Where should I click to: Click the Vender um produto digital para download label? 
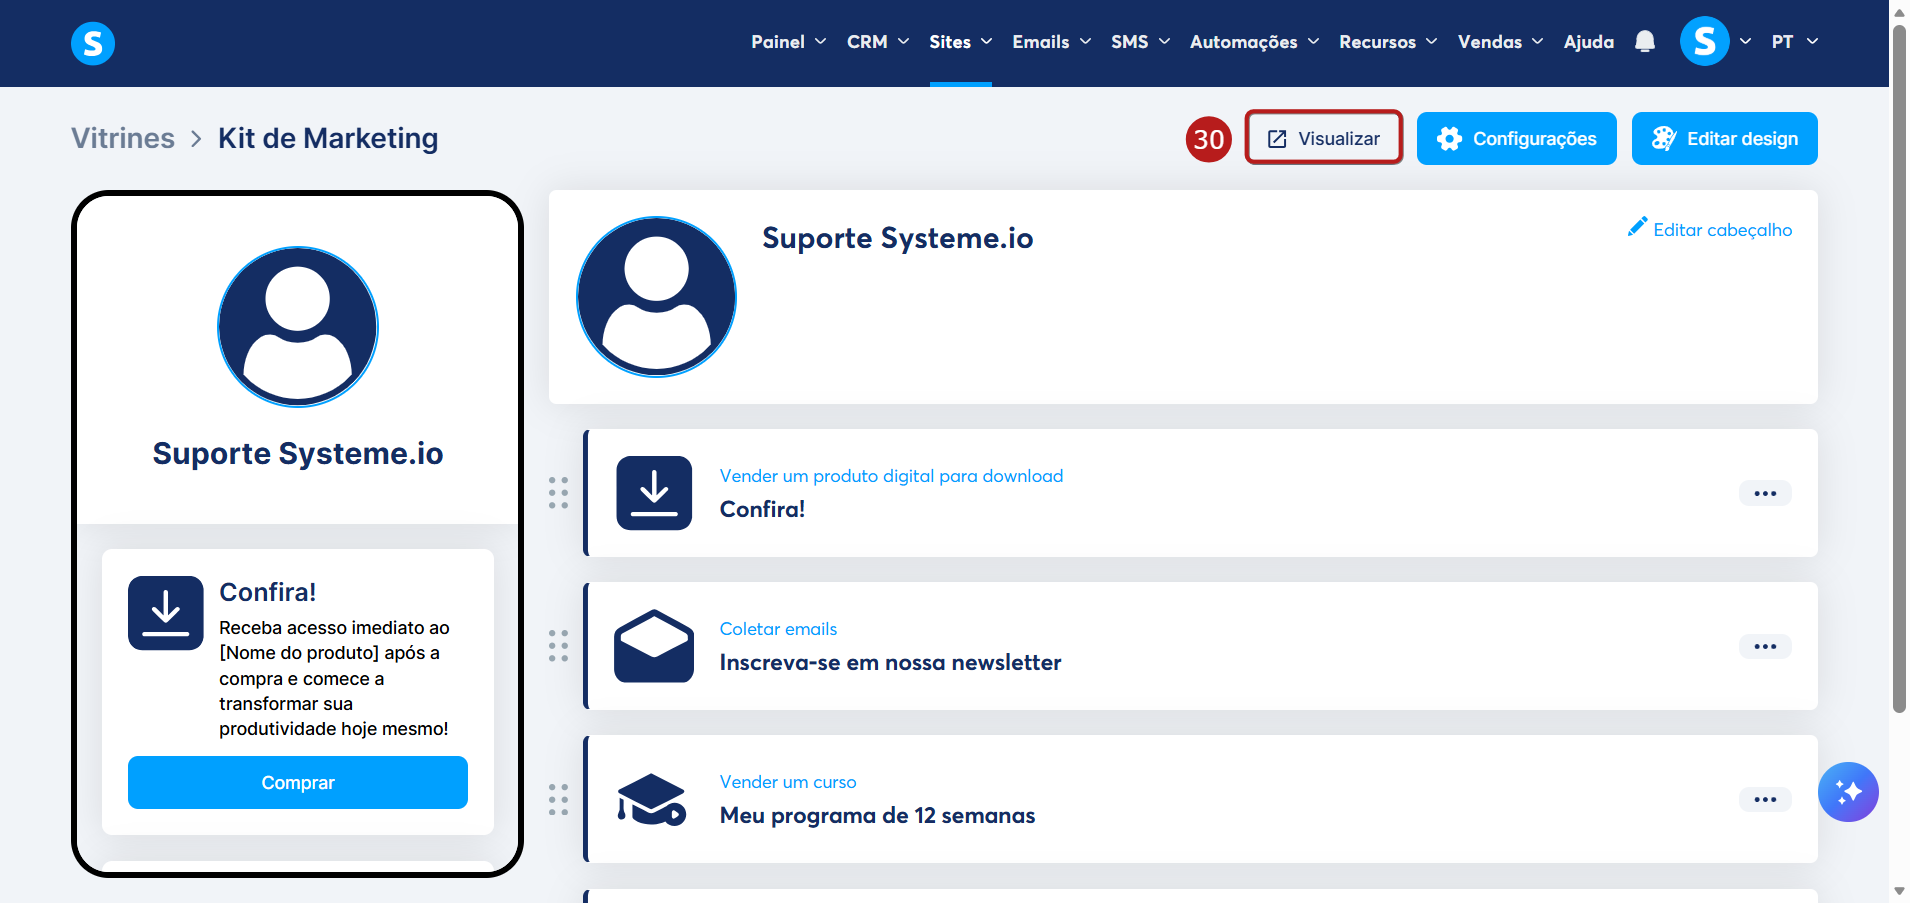click(x=891, y=476)
